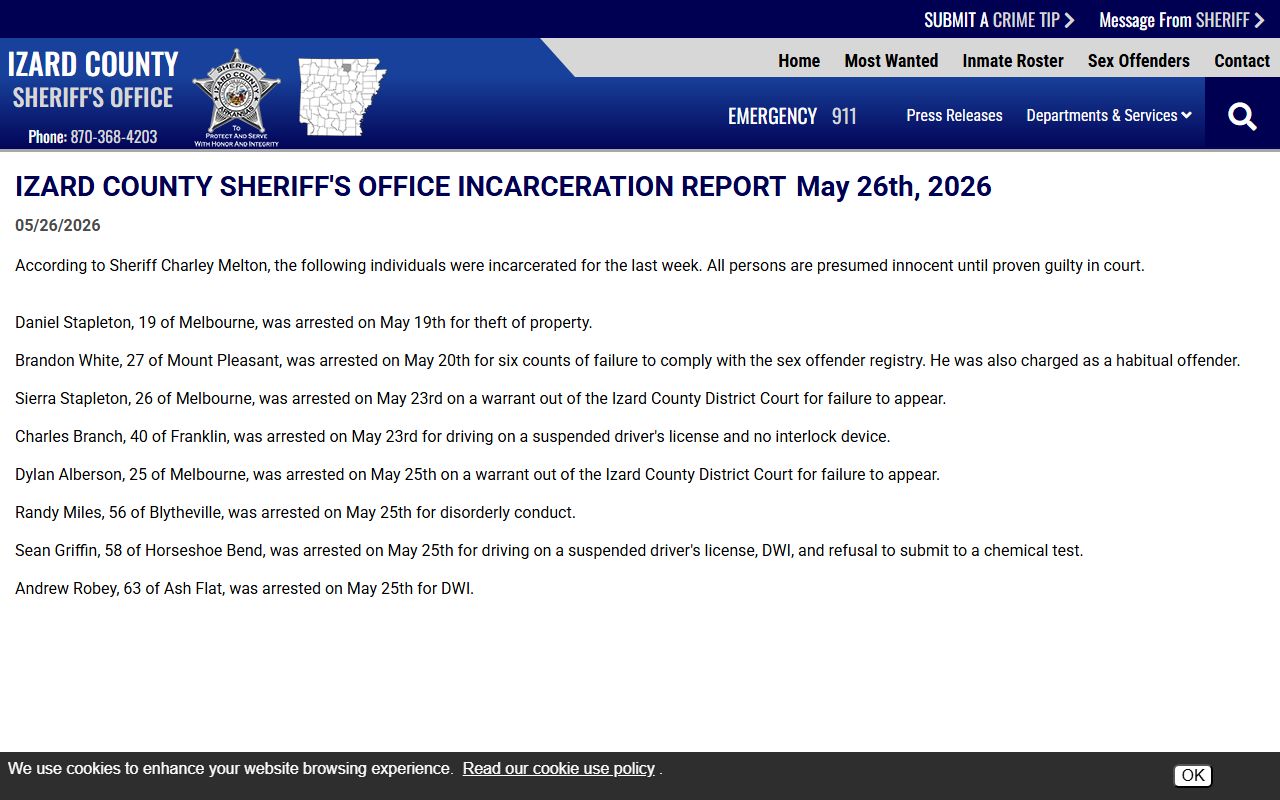1280x800 pixels.
Task: Go to the Home page
Action: 799,61
